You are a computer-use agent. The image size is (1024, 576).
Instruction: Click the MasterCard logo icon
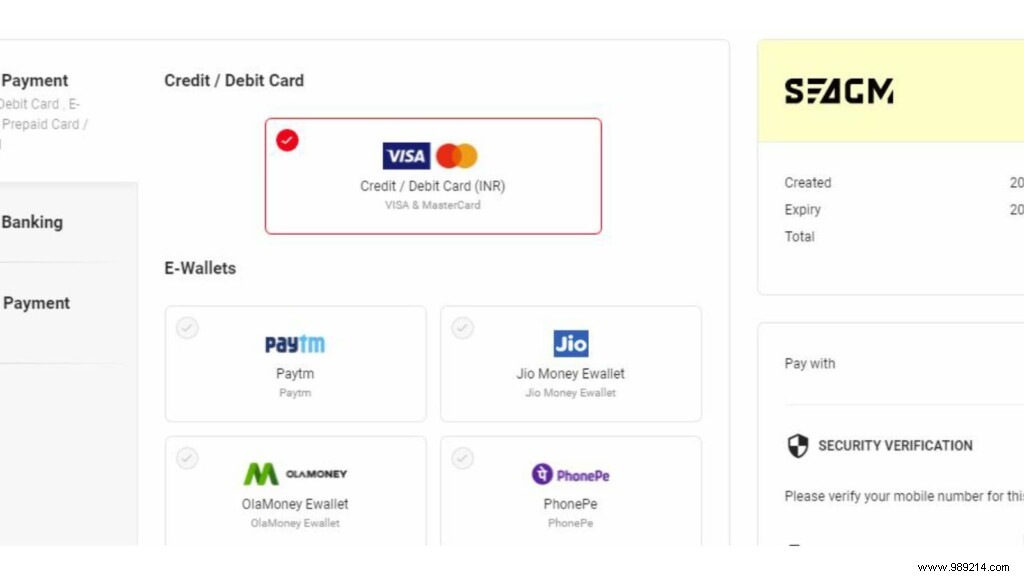point(457,156)
